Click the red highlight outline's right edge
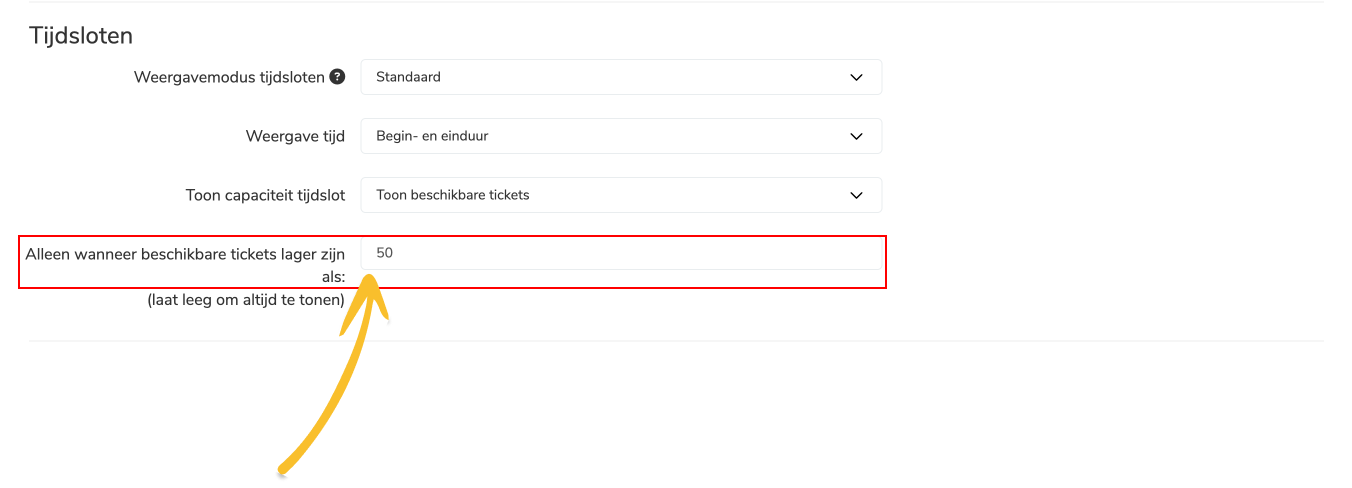Viewport: 1352px width, 488px height. (886, 262)
